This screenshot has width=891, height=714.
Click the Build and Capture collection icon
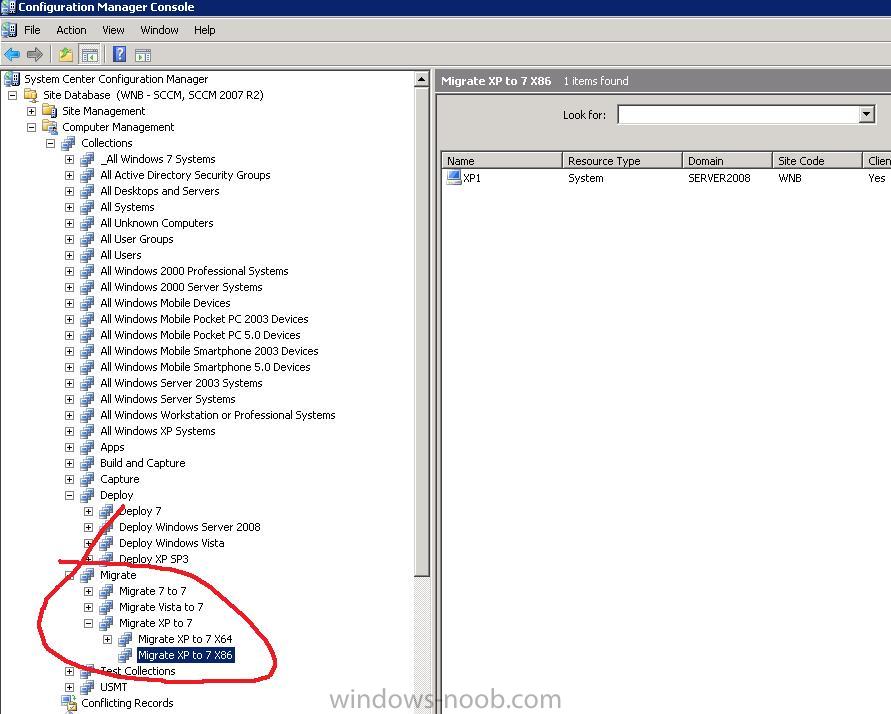pyautogui.click(x=87, y=463)
